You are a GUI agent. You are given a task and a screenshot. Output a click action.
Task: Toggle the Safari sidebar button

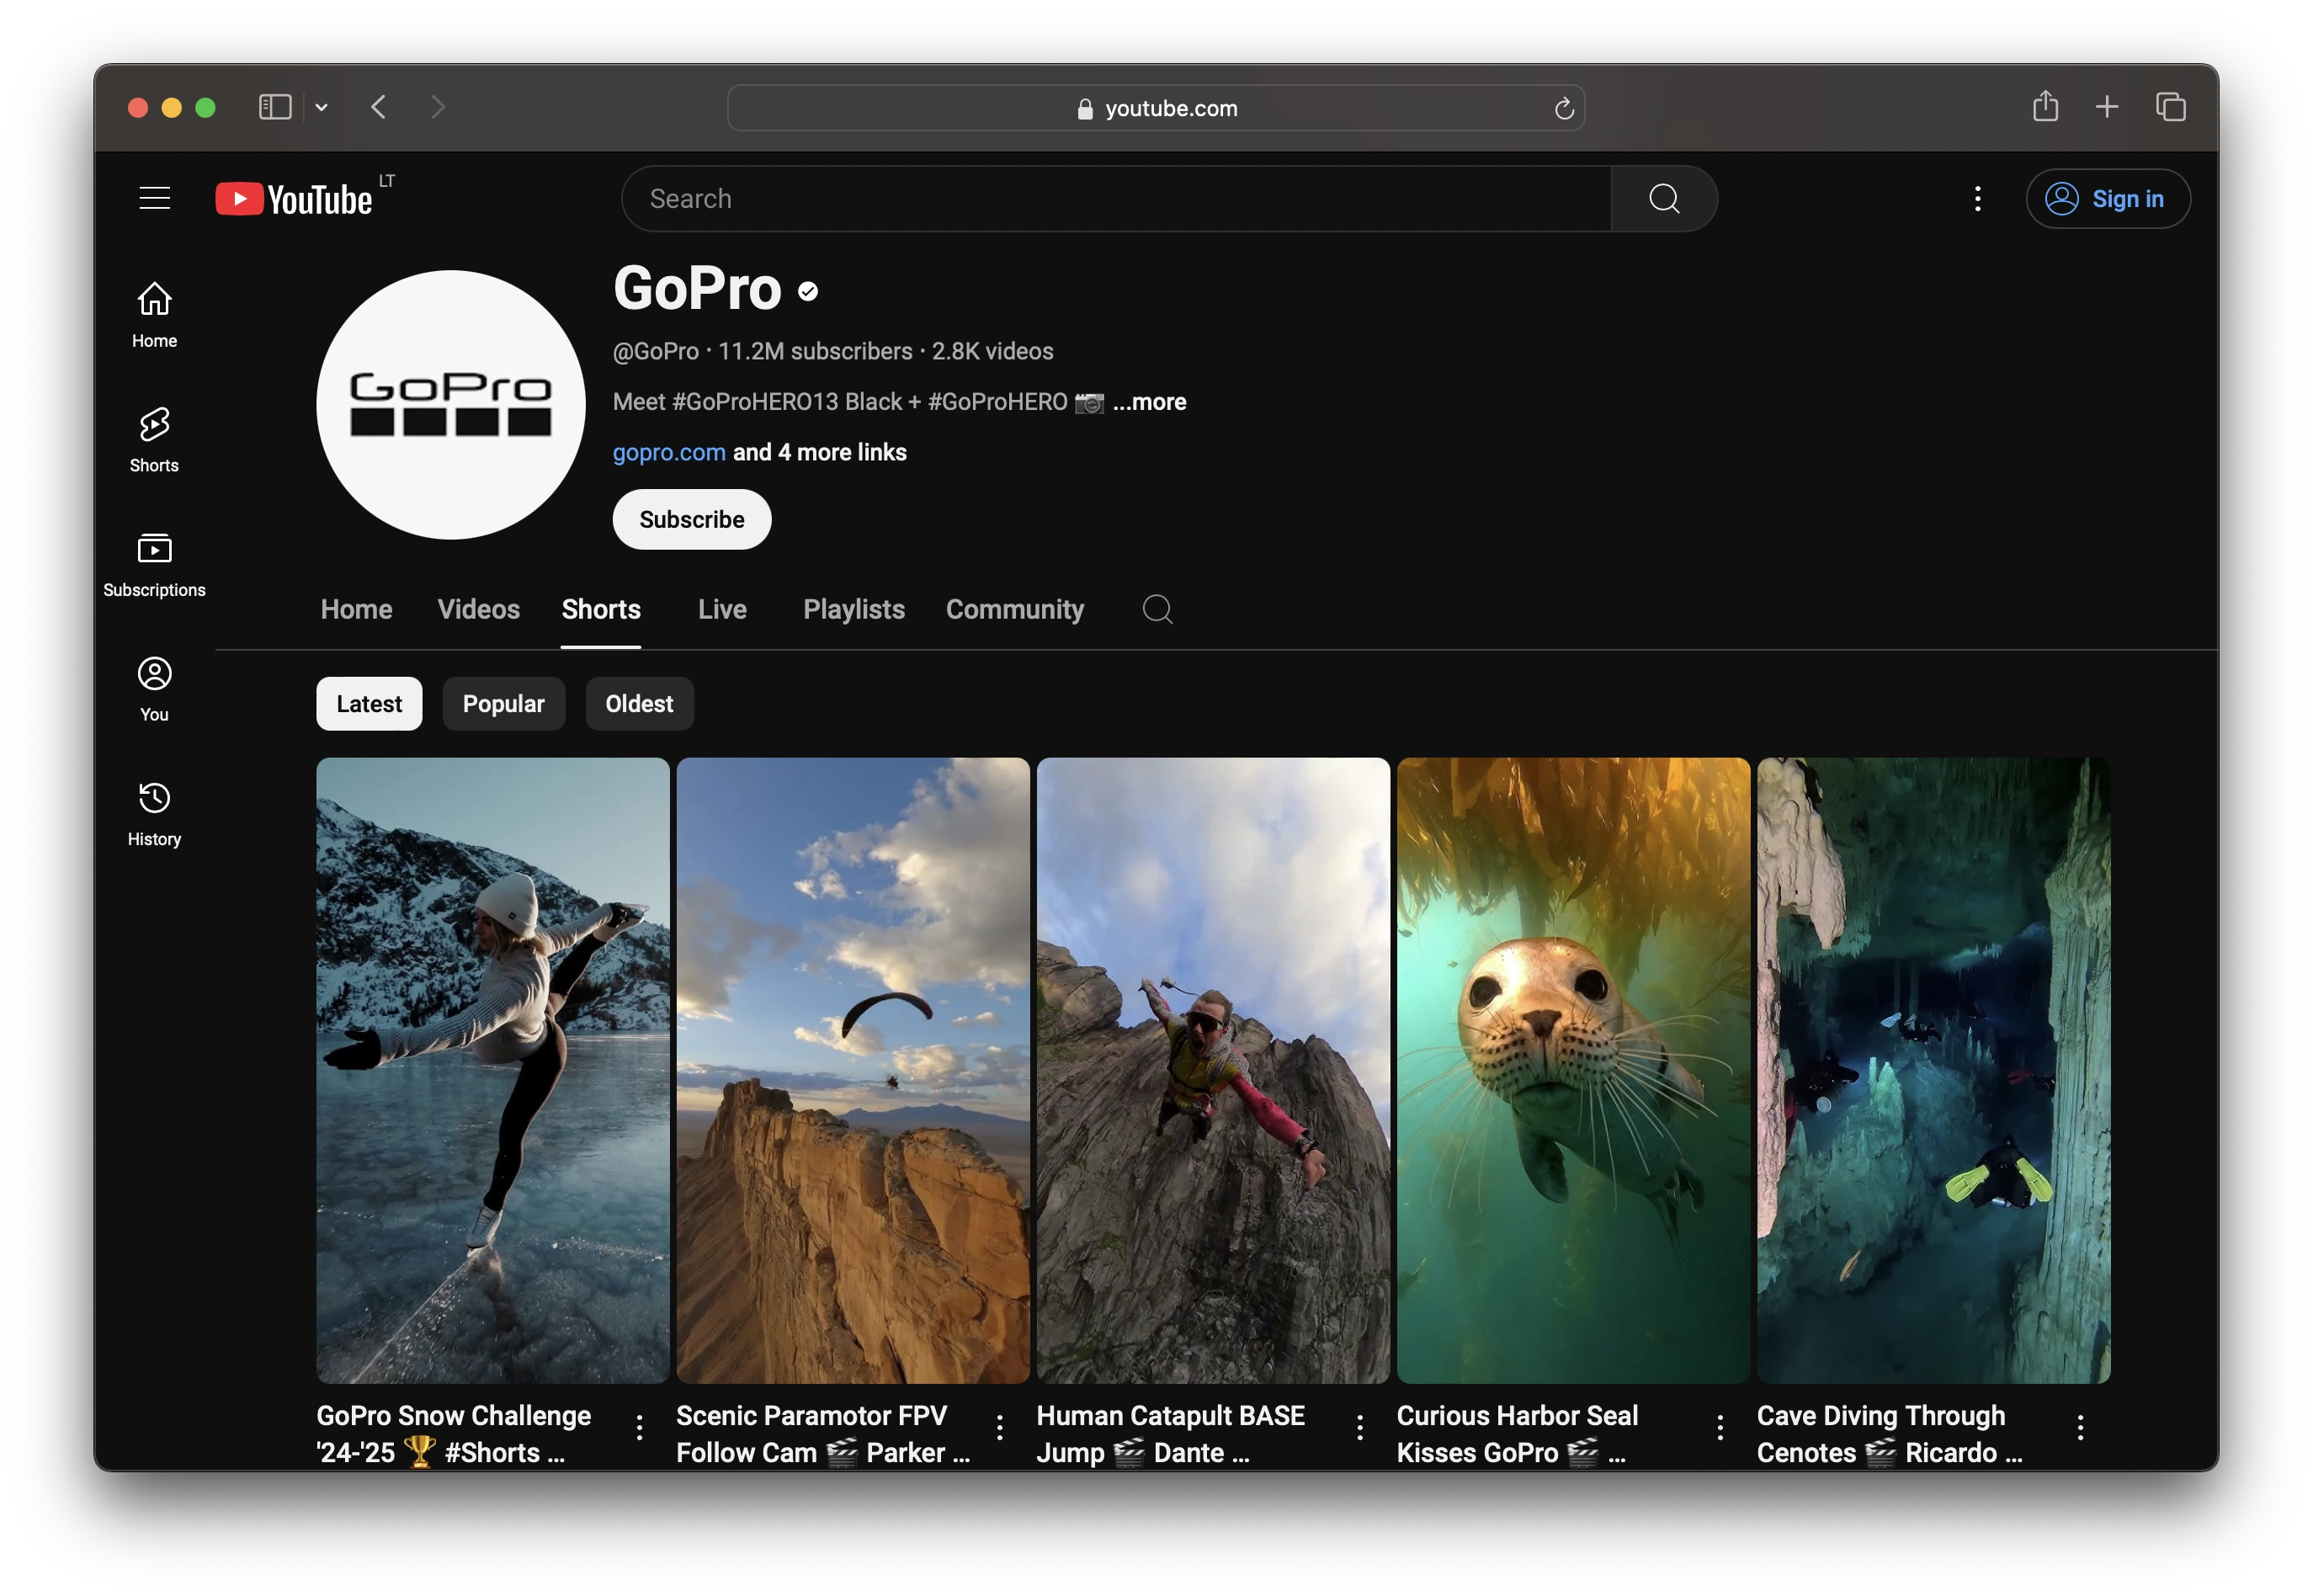[274, 107]
